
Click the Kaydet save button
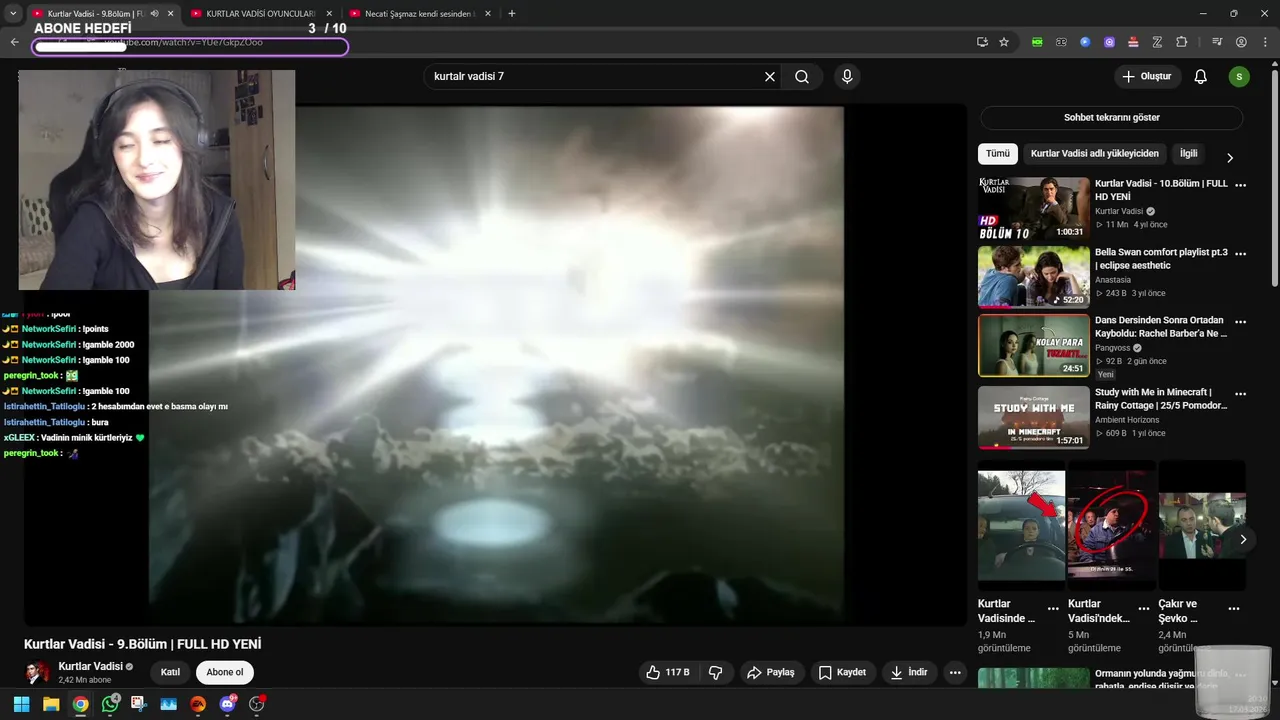coord(844,672)
